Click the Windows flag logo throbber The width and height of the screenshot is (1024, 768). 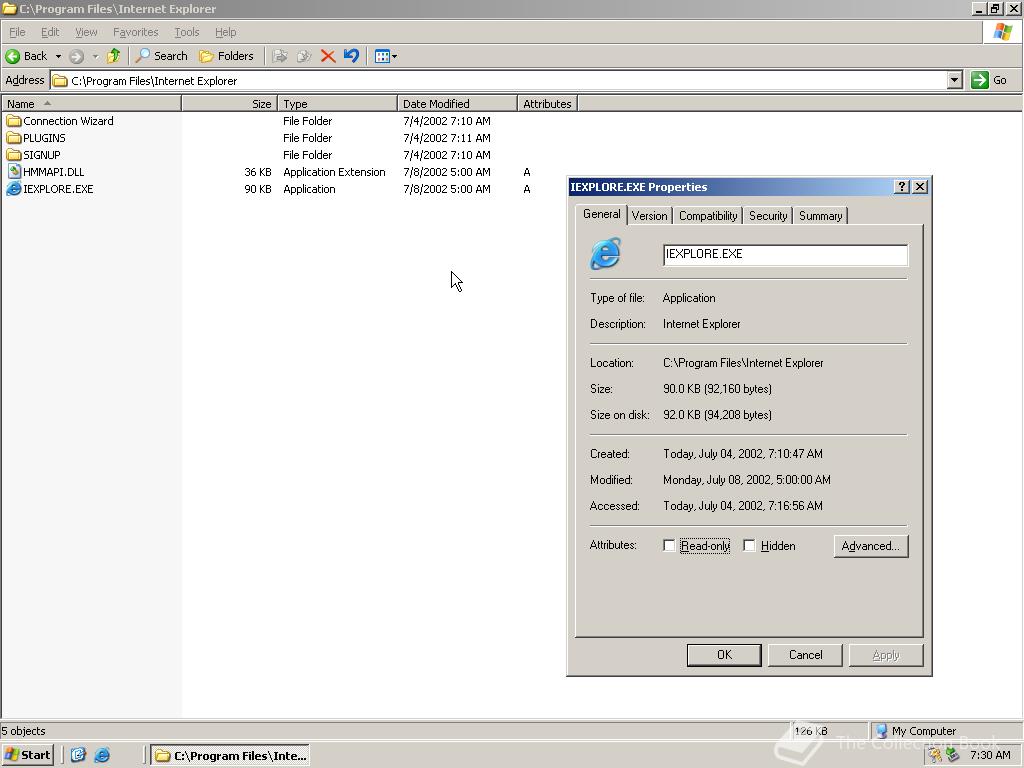click(1002, 32)
